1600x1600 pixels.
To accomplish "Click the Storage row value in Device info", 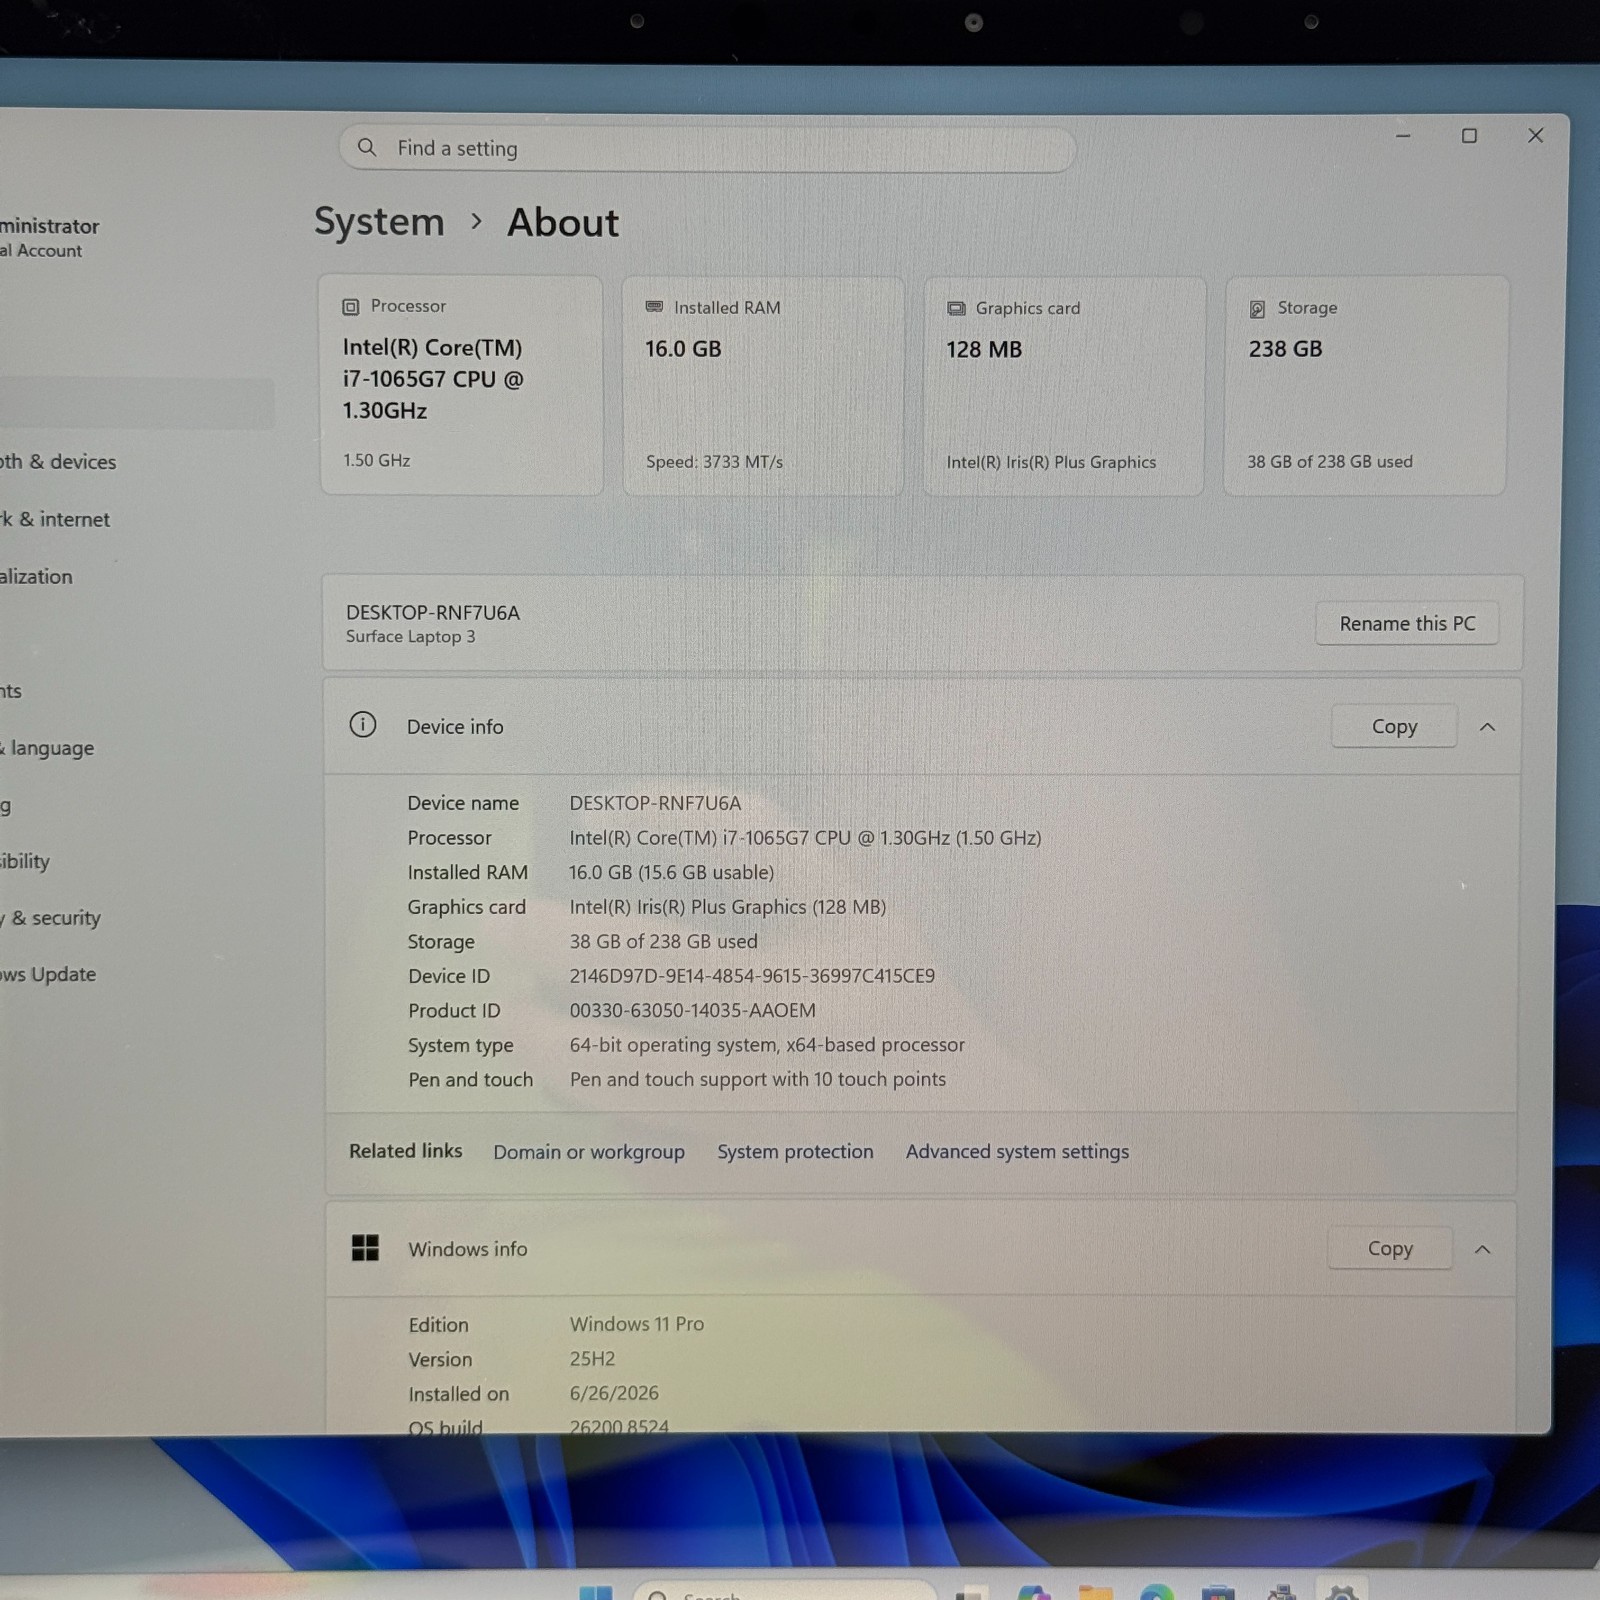I will [663, 942].
